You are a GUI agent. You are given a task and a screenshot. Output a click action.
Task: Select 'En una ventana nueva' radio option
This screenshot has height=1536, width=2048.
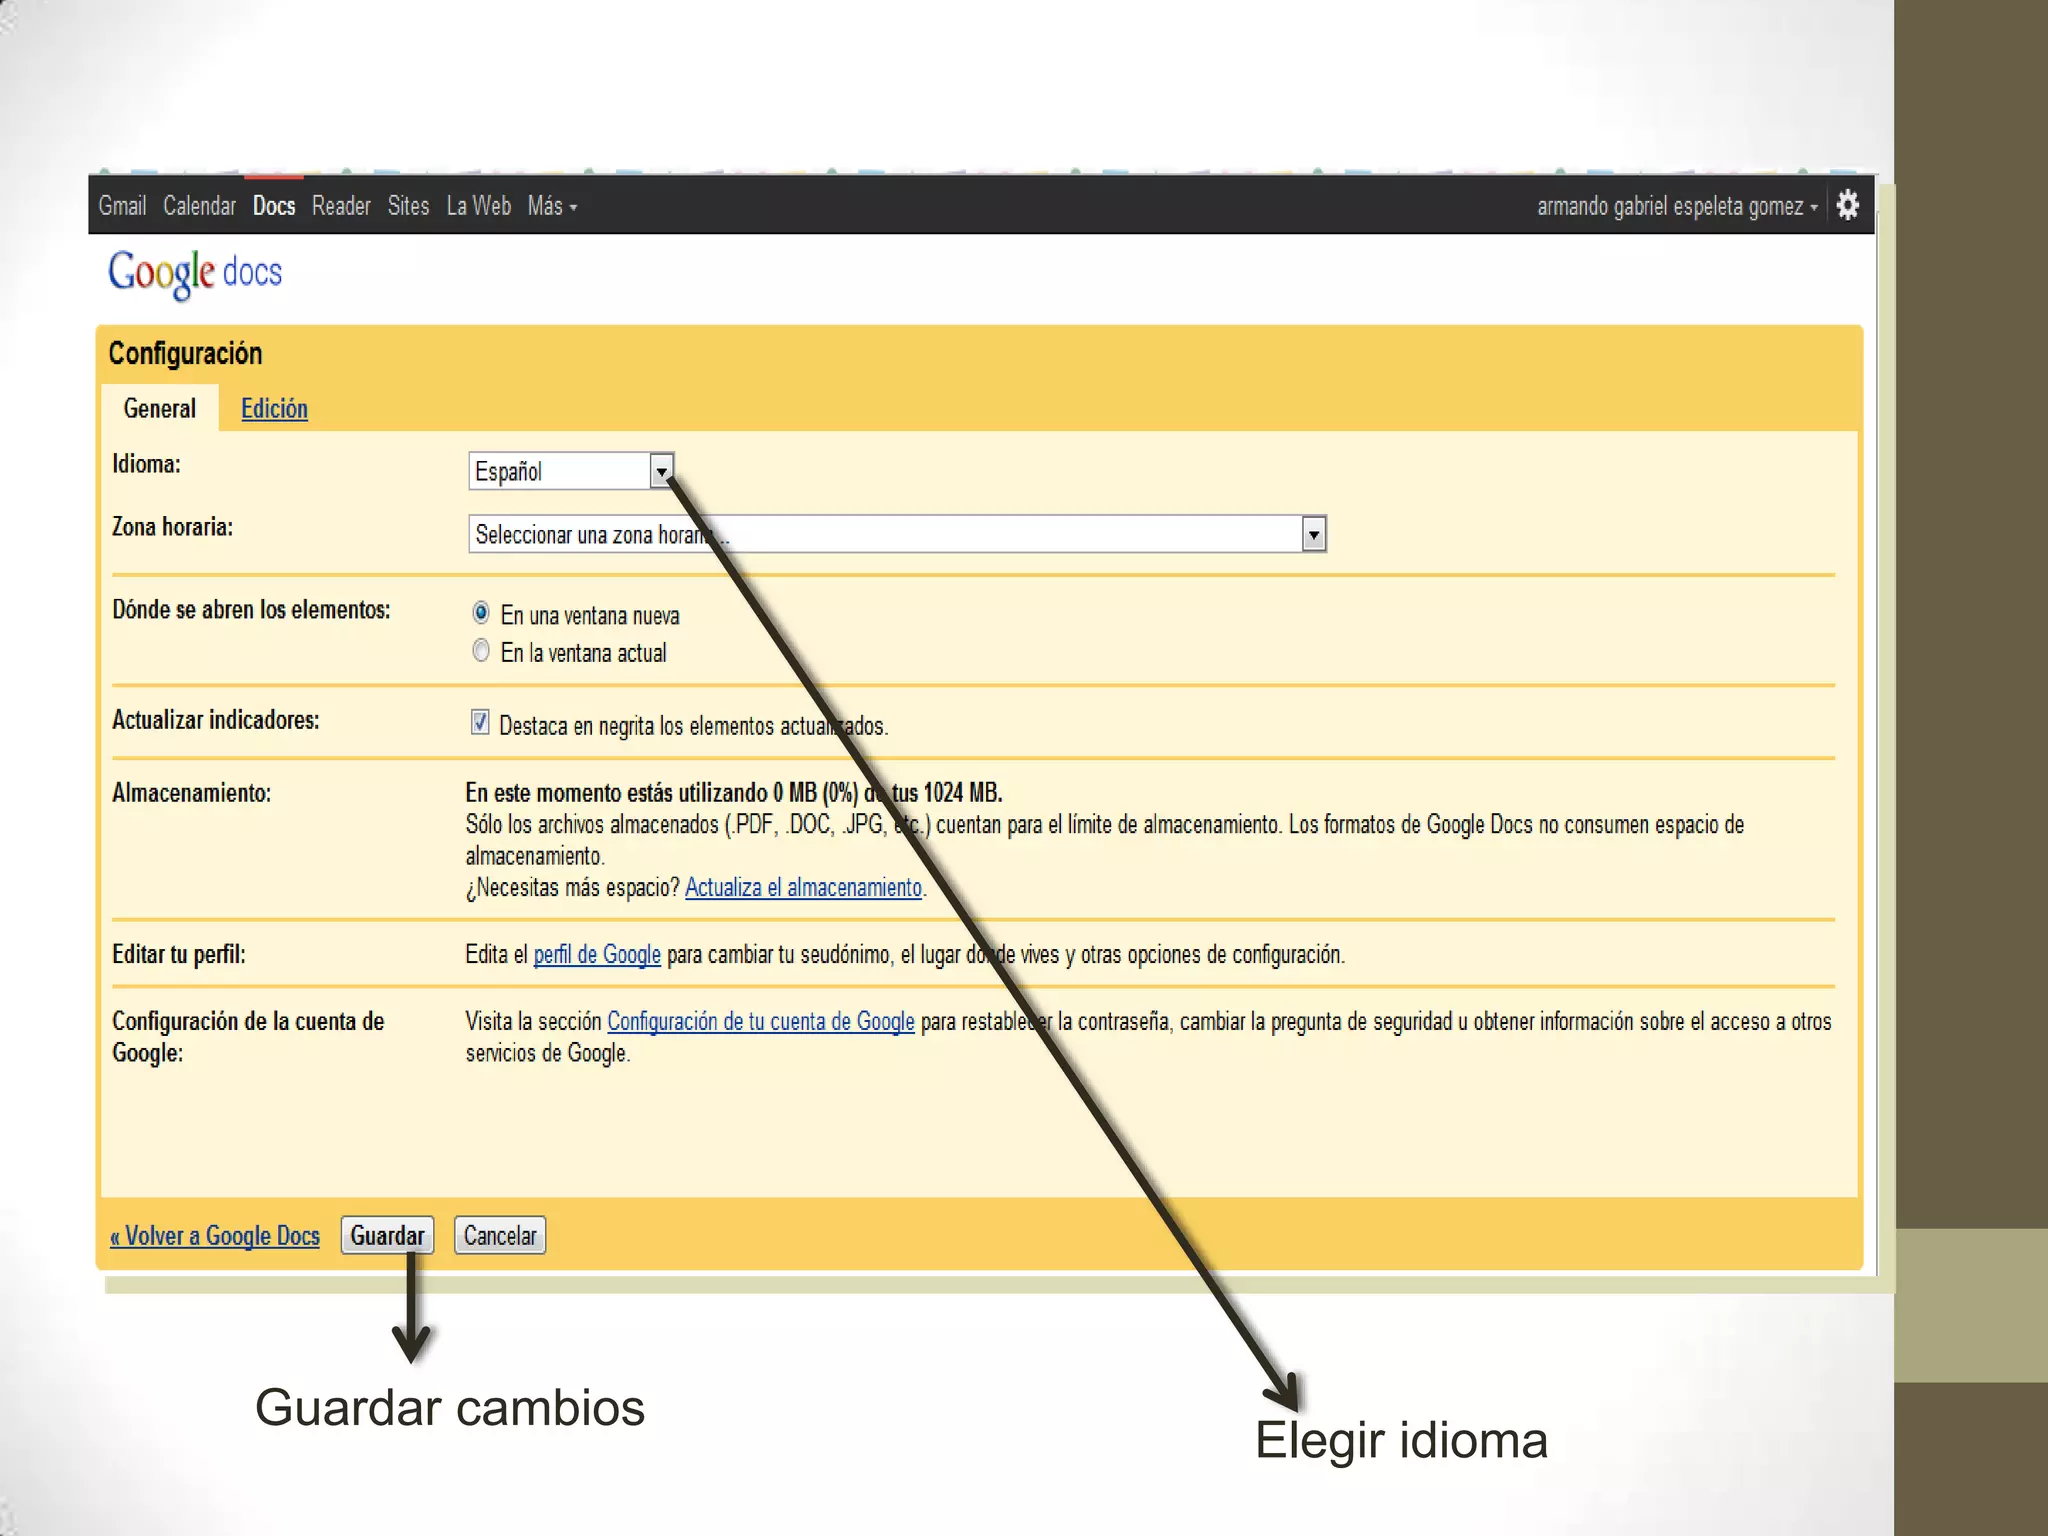(481, 612)
